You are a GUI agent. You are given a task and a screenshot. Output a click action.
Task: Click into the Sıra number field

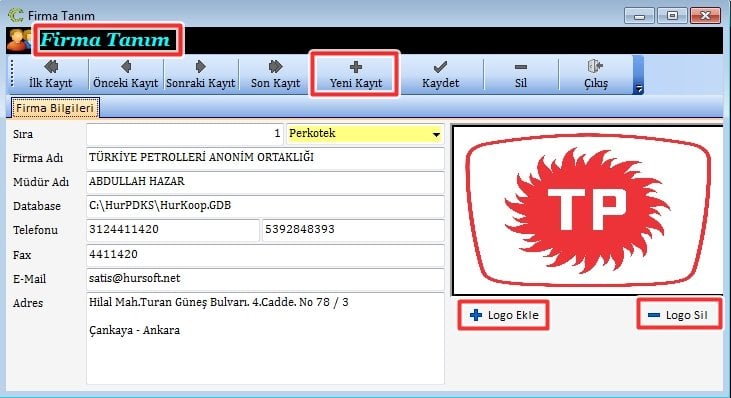point(185,134)
